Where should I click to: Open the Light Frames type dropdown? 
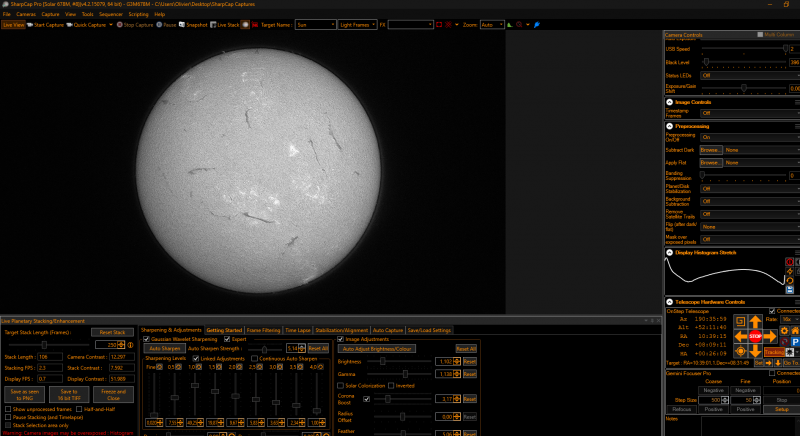[x=357, y=24]
